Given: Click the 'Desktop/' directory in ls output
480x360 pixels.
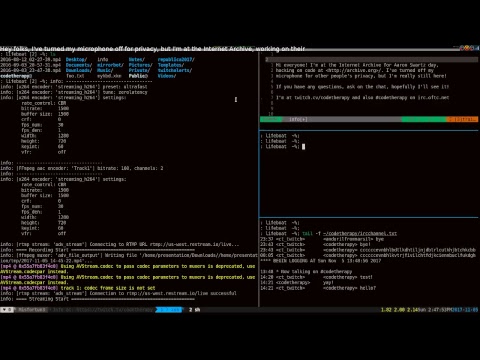Looking at the screenshot, I should pos(76,59).
